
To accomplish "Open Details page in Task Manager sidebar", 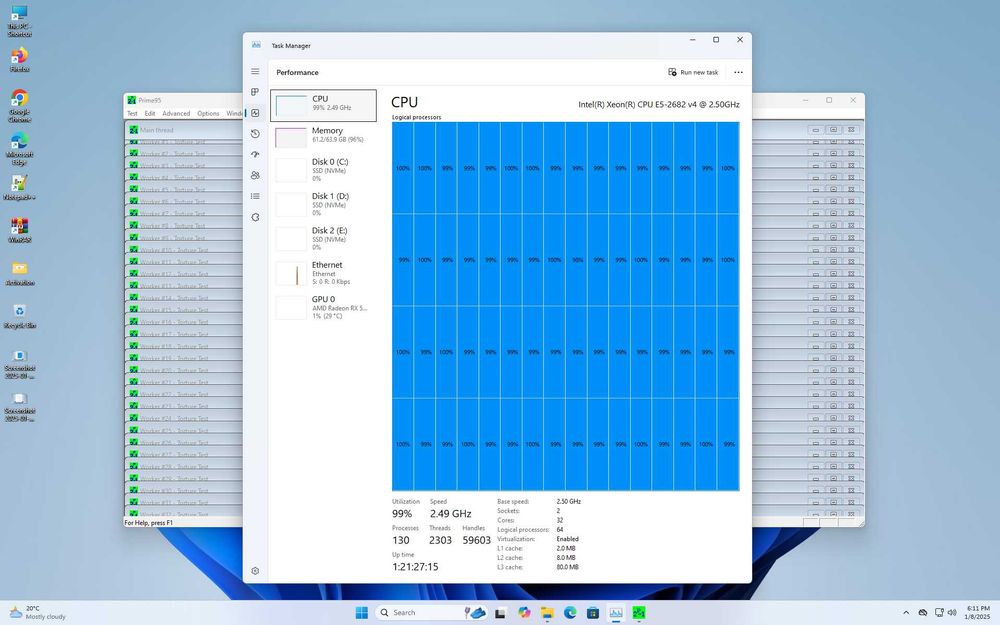I will (x=255, y=196).
